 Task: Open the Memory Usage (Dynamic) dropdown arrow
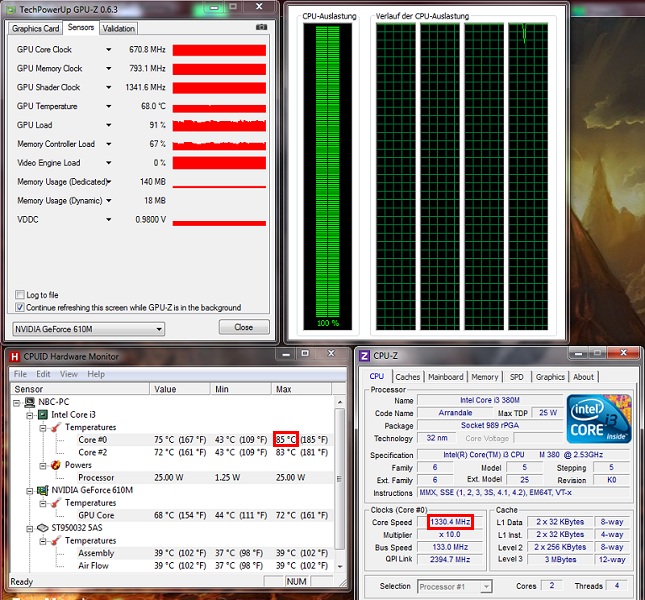[x=109, y=201]
